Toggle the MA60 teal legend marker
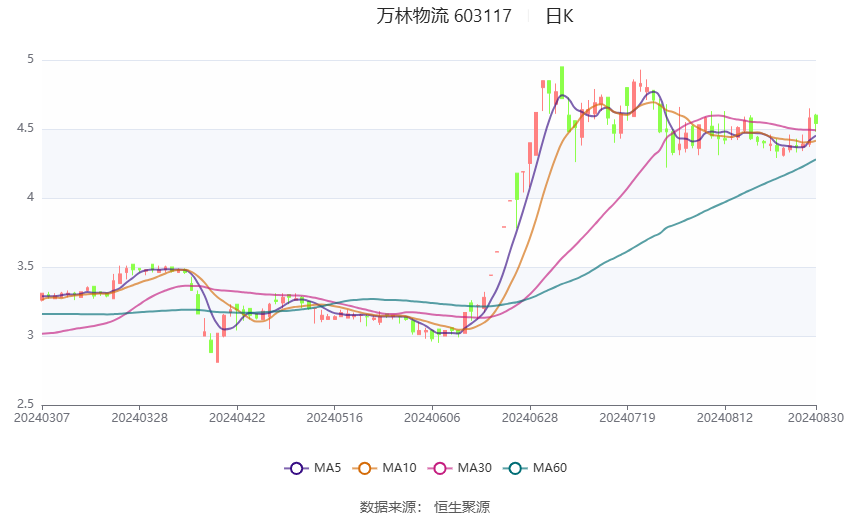This screenshot has height=517, width=850. [515, 468]
